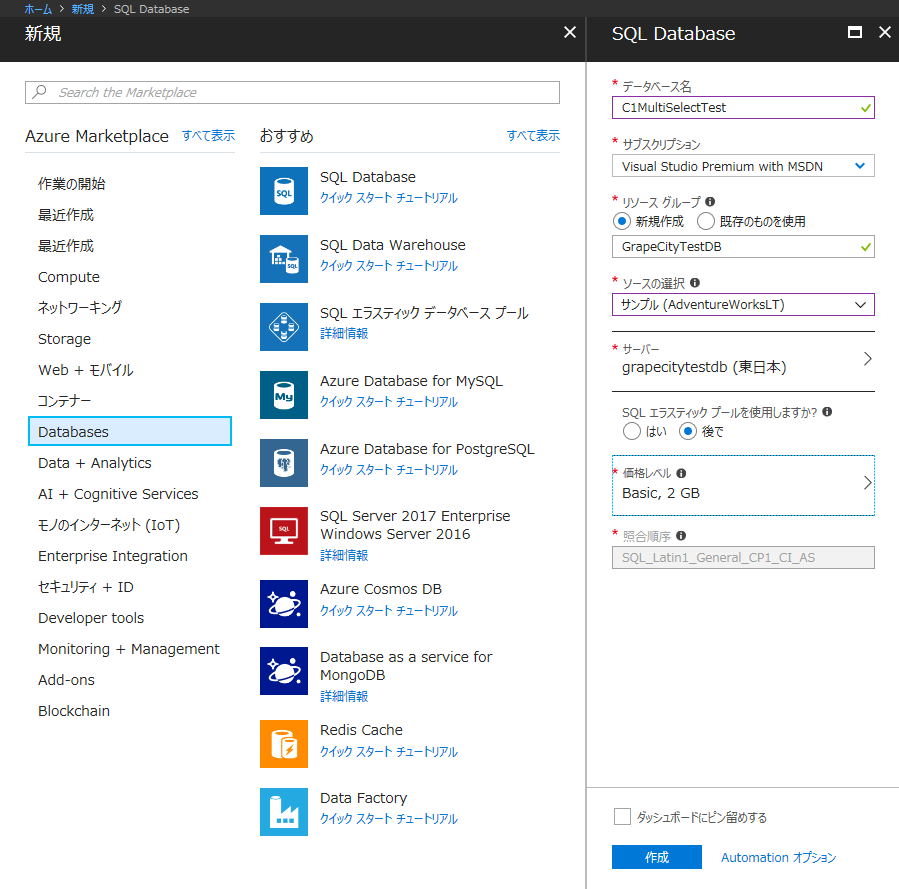Select Databases category
The image size is (899, 889).
(130, 432)
